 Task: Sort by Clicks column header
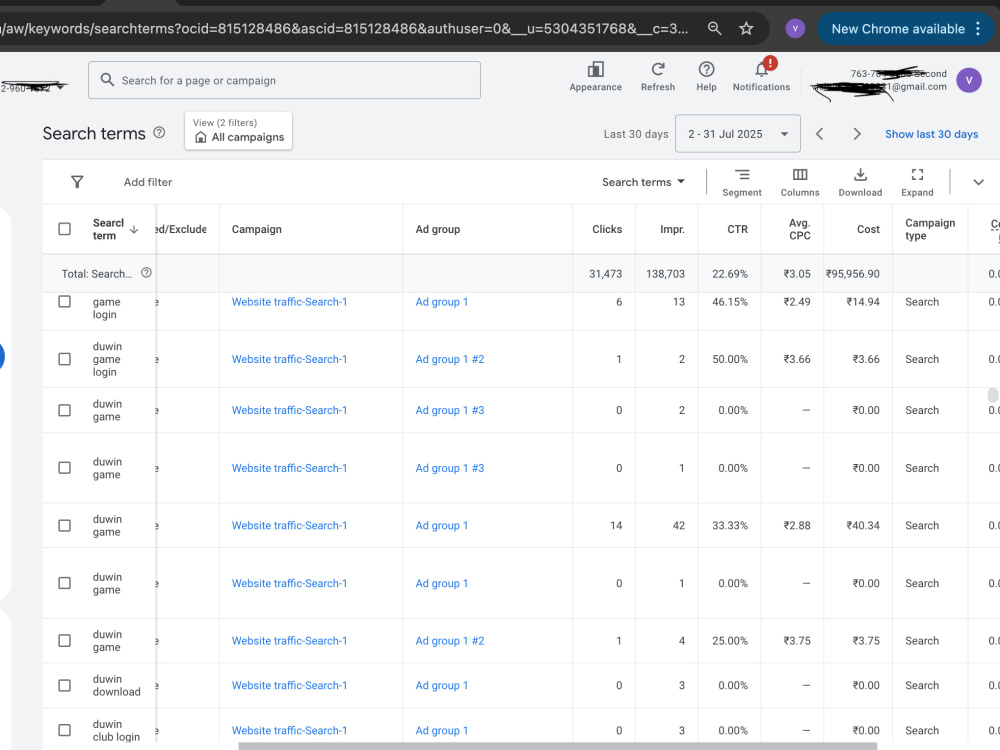pyautogui.click(x=607, y=229)
